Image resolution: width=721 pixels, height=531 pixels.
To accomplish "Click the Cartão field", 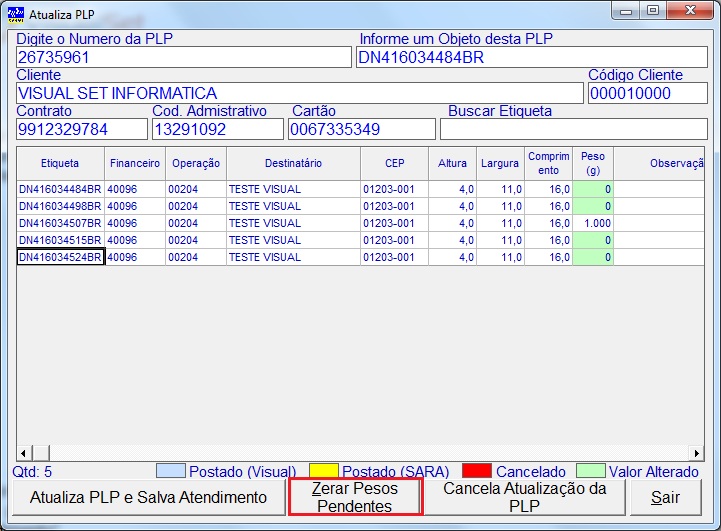I will coord(361,129).
